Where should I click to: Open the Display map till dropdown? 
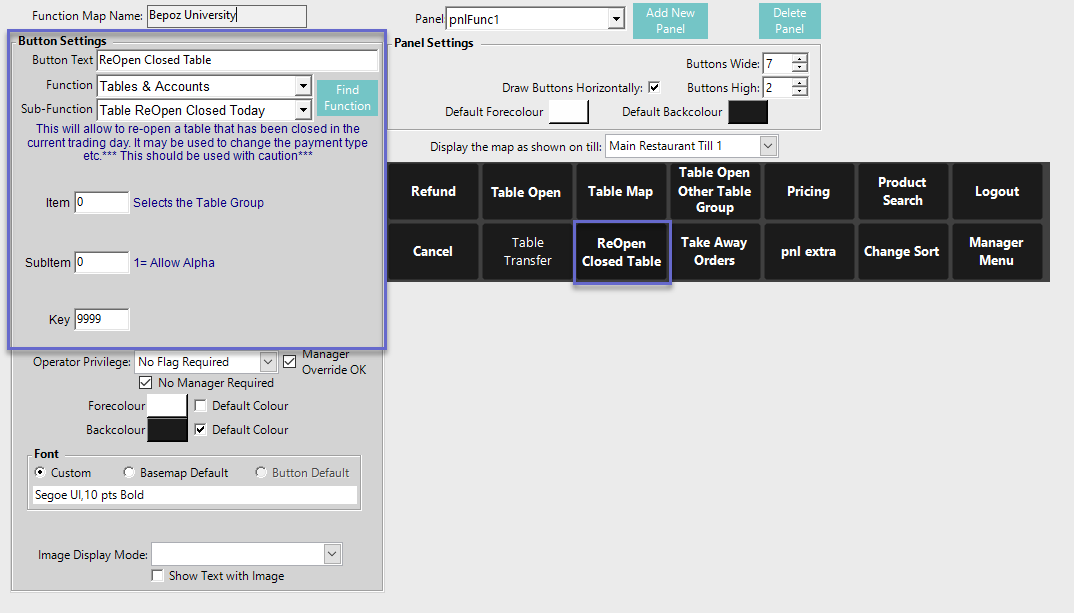pyautogui.click(x=769, y=146)
